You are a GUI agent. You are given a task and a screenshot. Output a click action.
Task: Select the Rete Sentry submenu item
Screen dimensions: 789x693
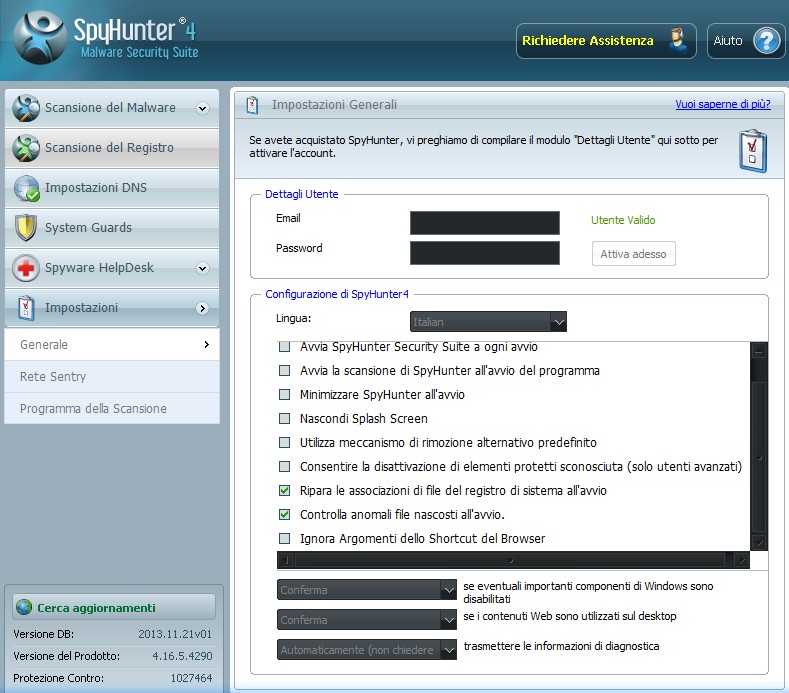[x=112, y=376]
